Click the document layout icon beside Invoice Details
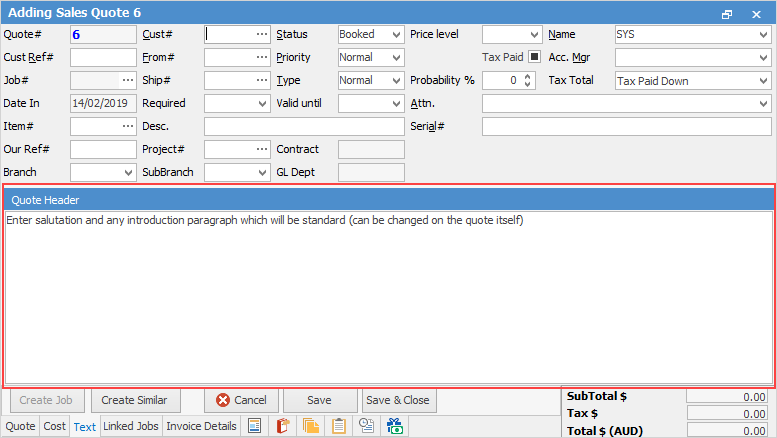777x438 pixels. (x=254, y=426)
